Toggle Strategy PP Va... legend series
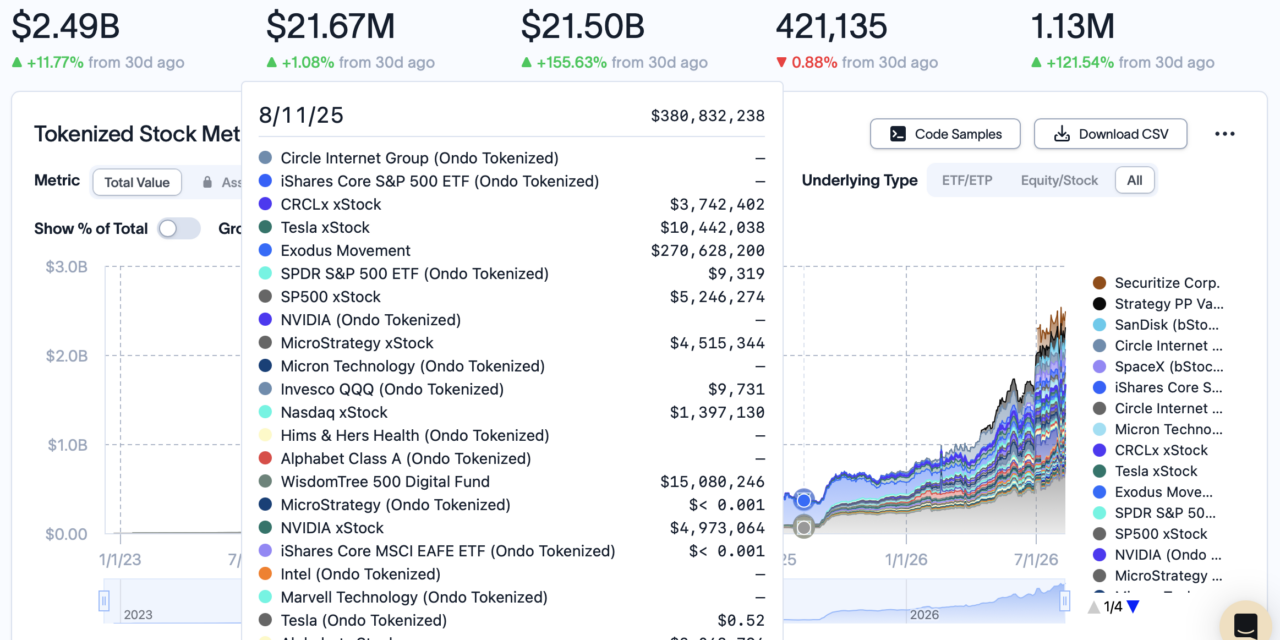1280x640 pixels. (x=1157, y=304)
